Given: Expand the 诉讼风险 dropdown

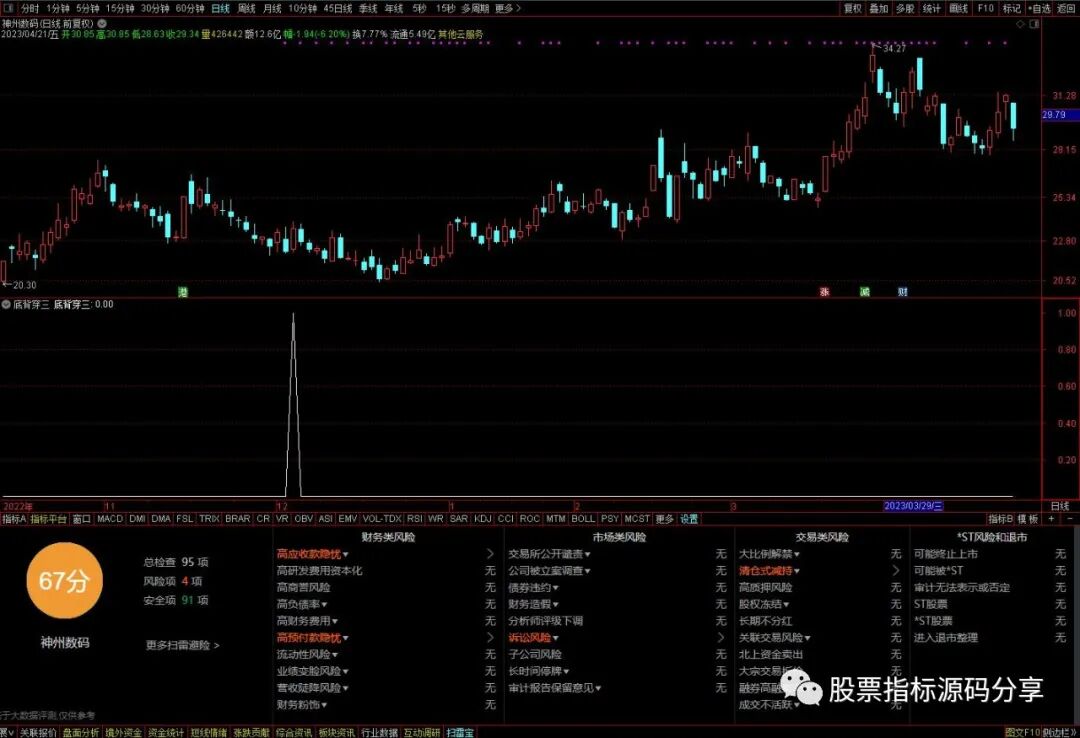Looking at the screenshot, I should [533, 637].
